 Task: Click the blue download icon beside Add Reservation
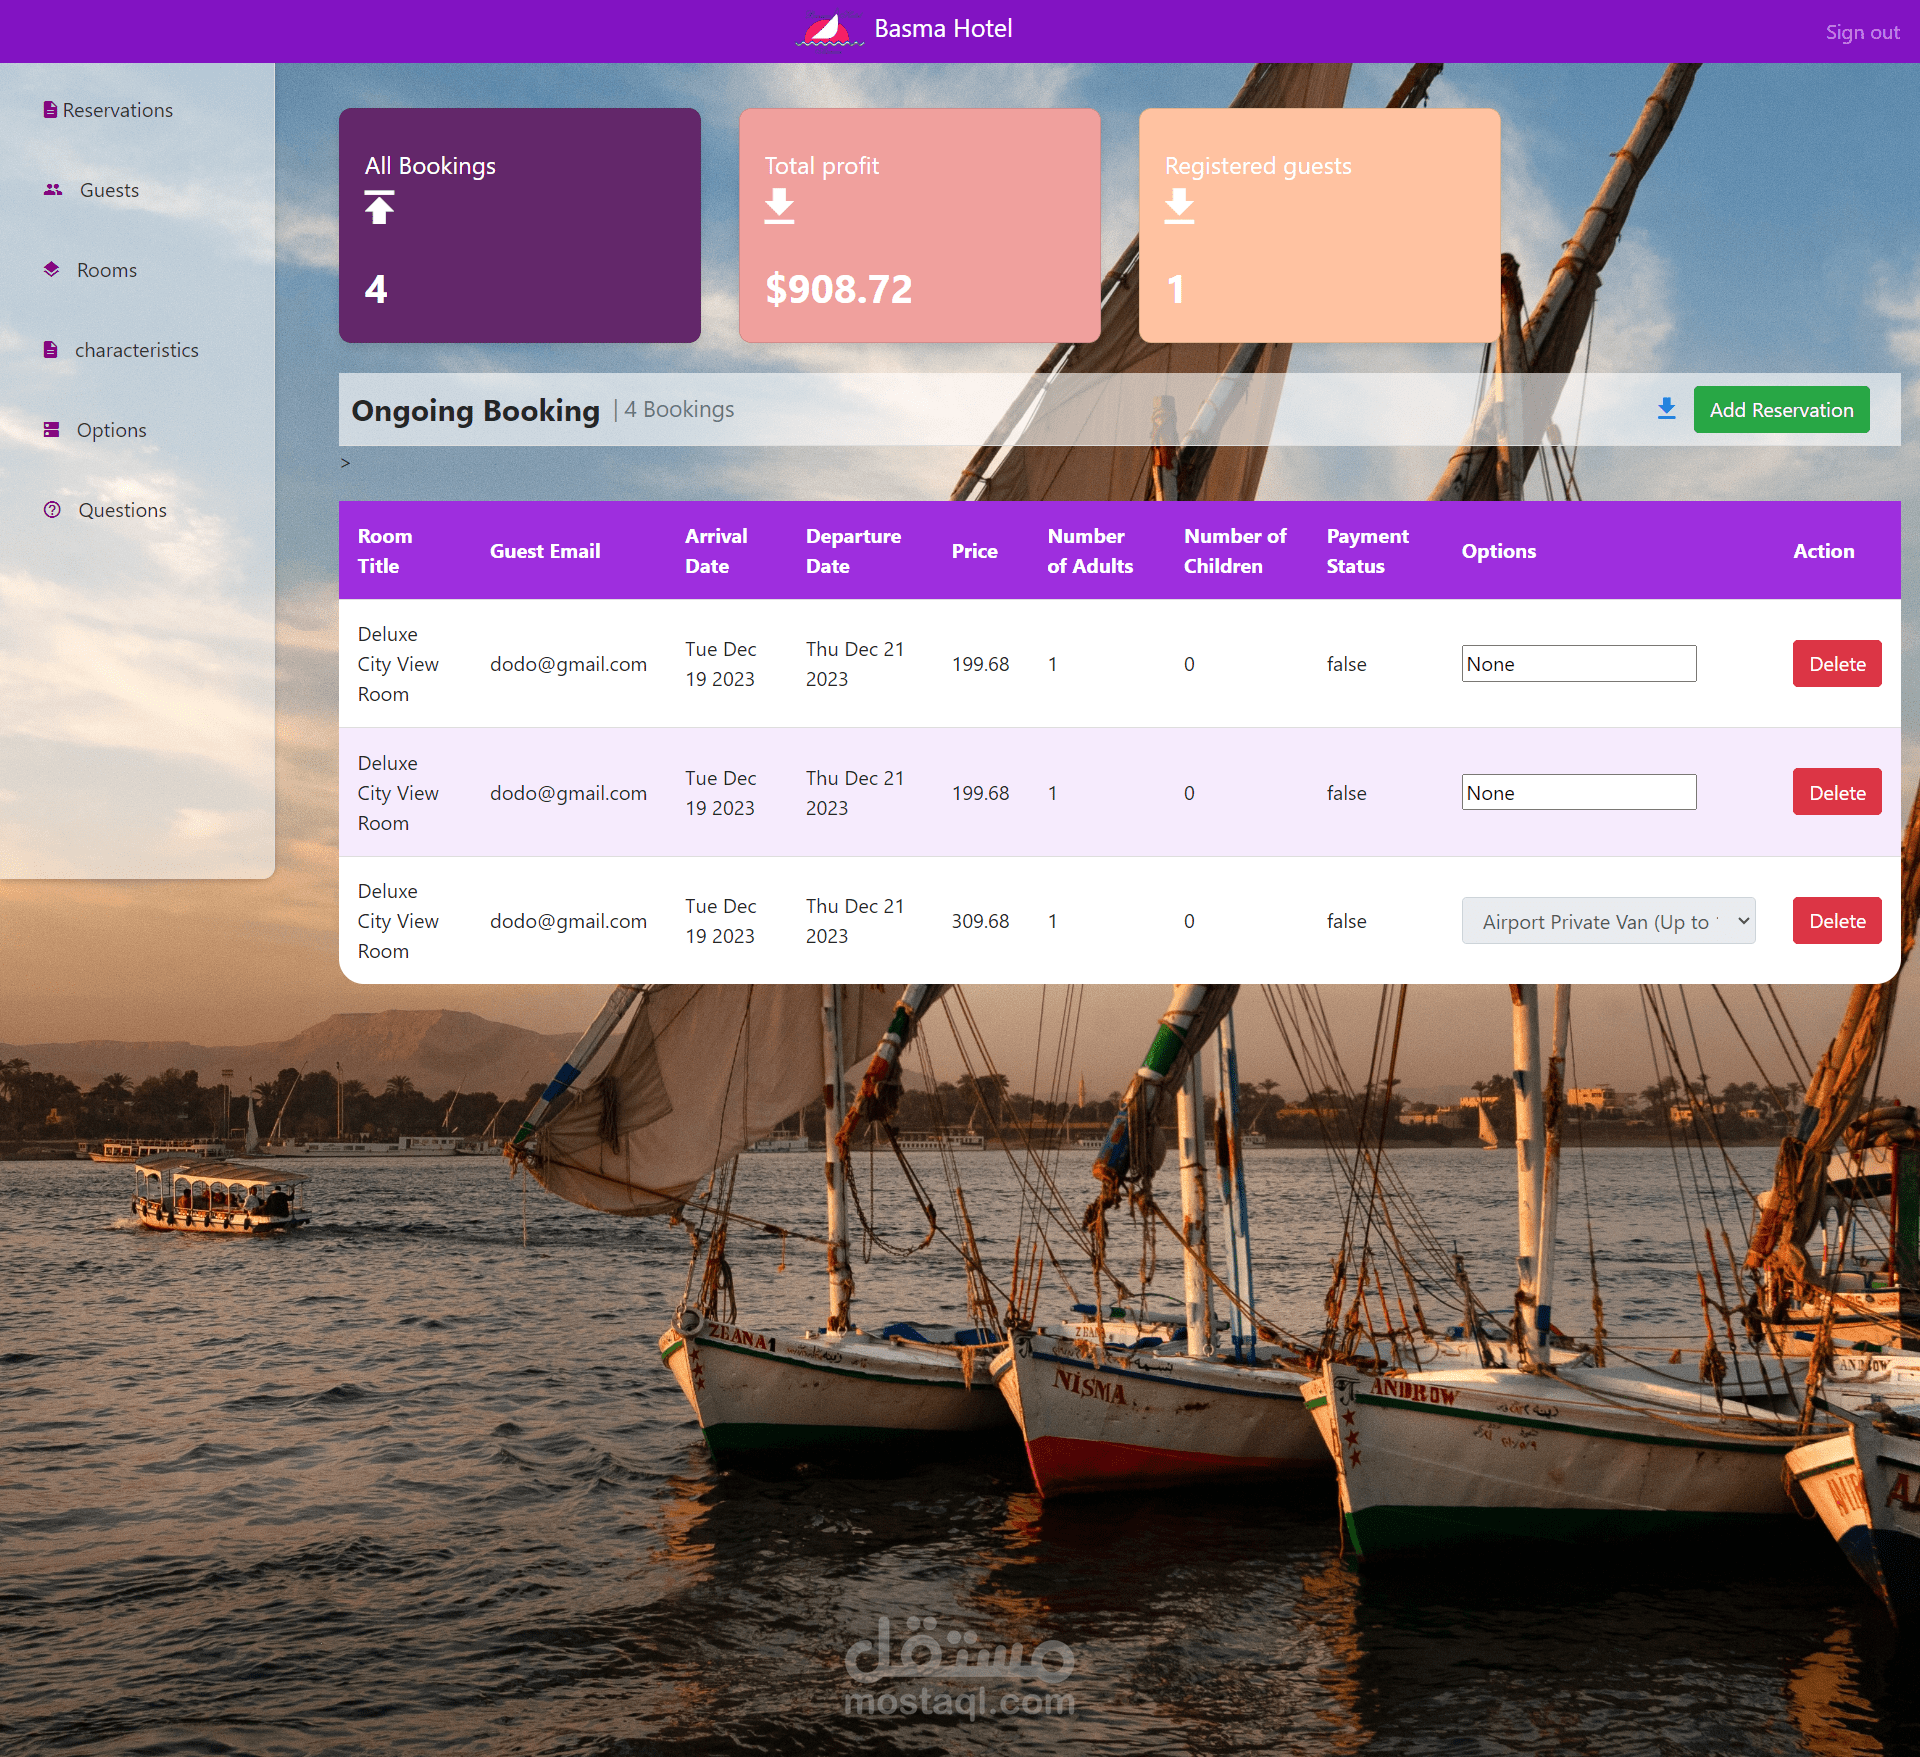tap(1666, 409)
